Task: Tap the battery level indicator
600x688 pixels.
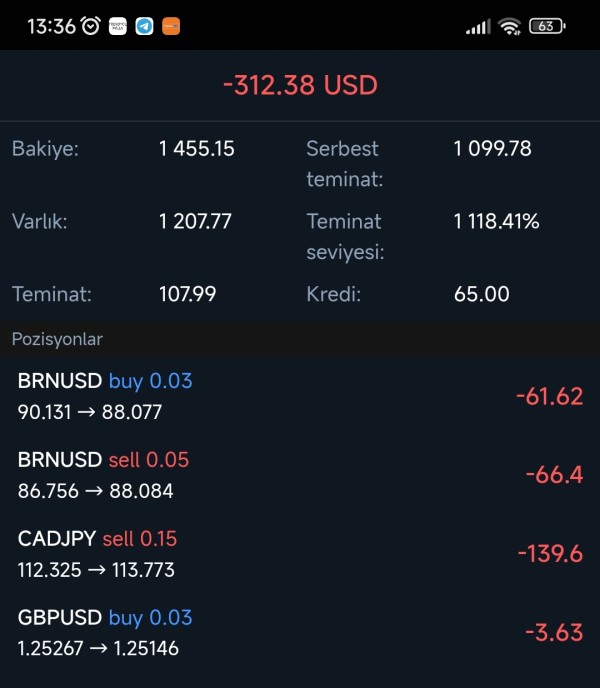Action: [x=547, y=26]
